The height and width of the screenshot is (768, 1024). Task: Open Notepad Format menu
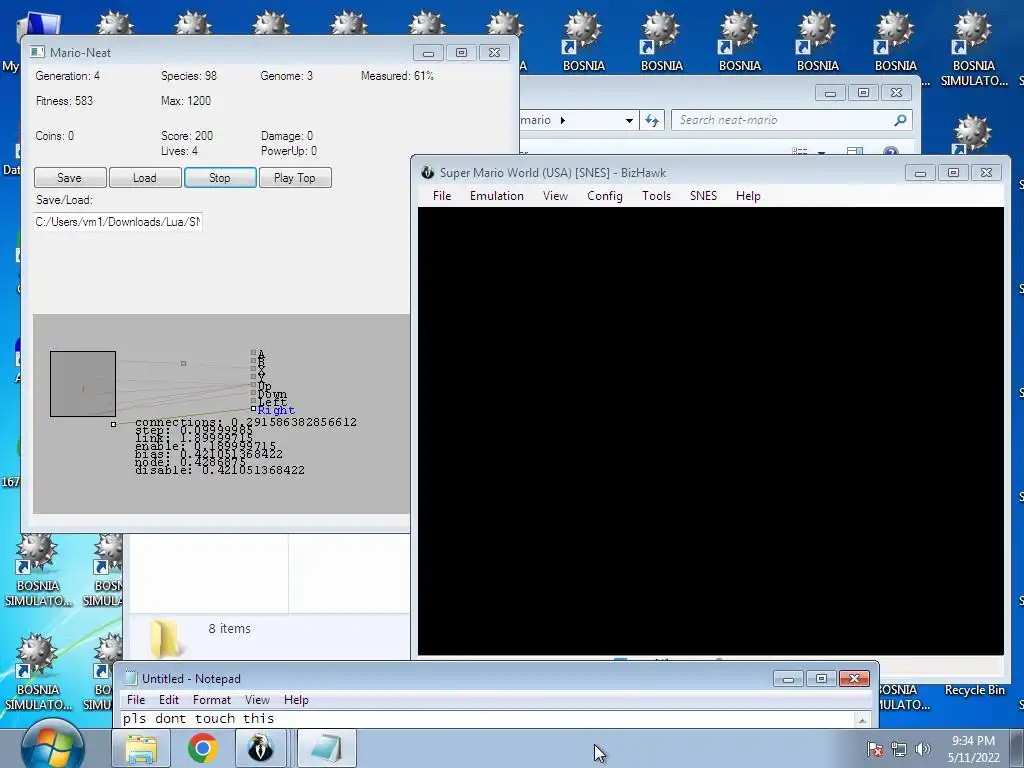click(x=212, y=699)
